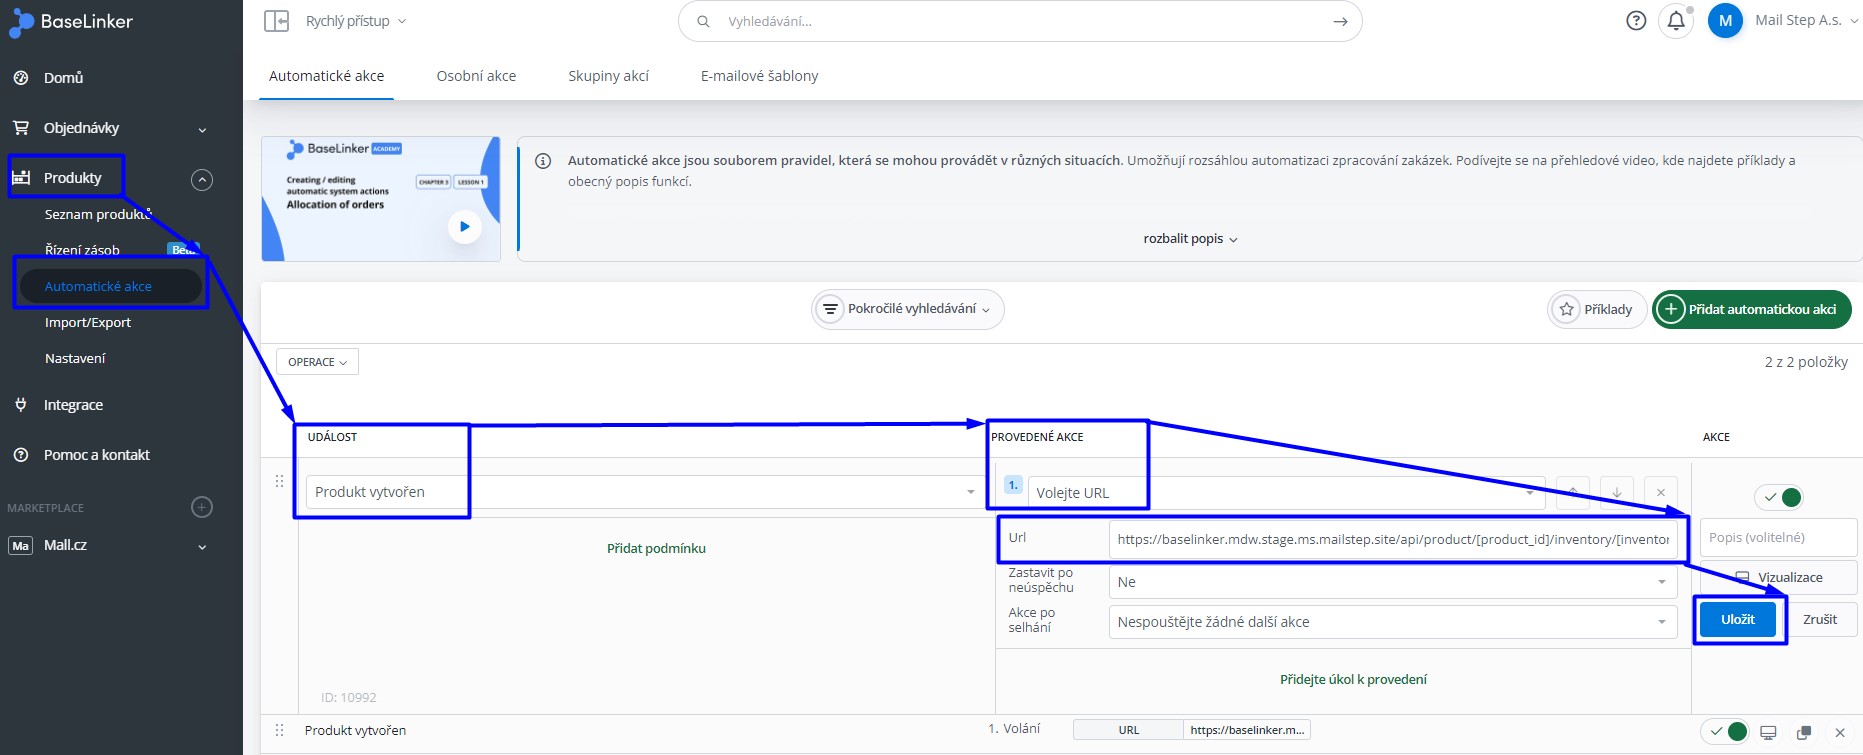Click the Uložit button

[x=1738, y=619]
